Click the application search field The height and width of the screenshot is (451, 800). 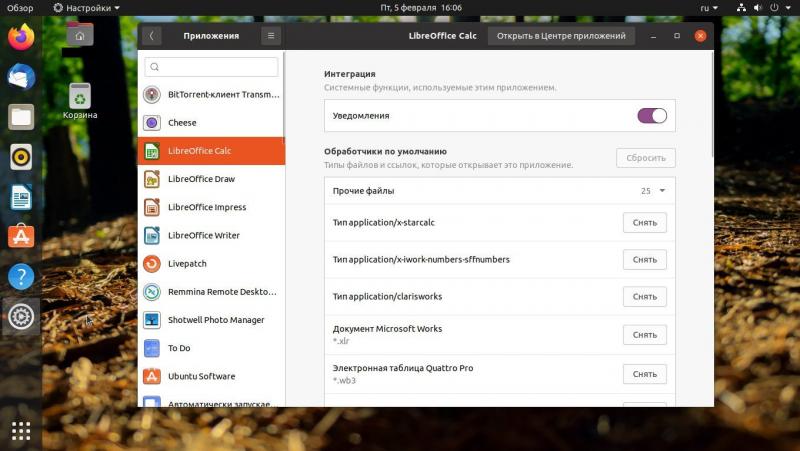tap(212, 67)
